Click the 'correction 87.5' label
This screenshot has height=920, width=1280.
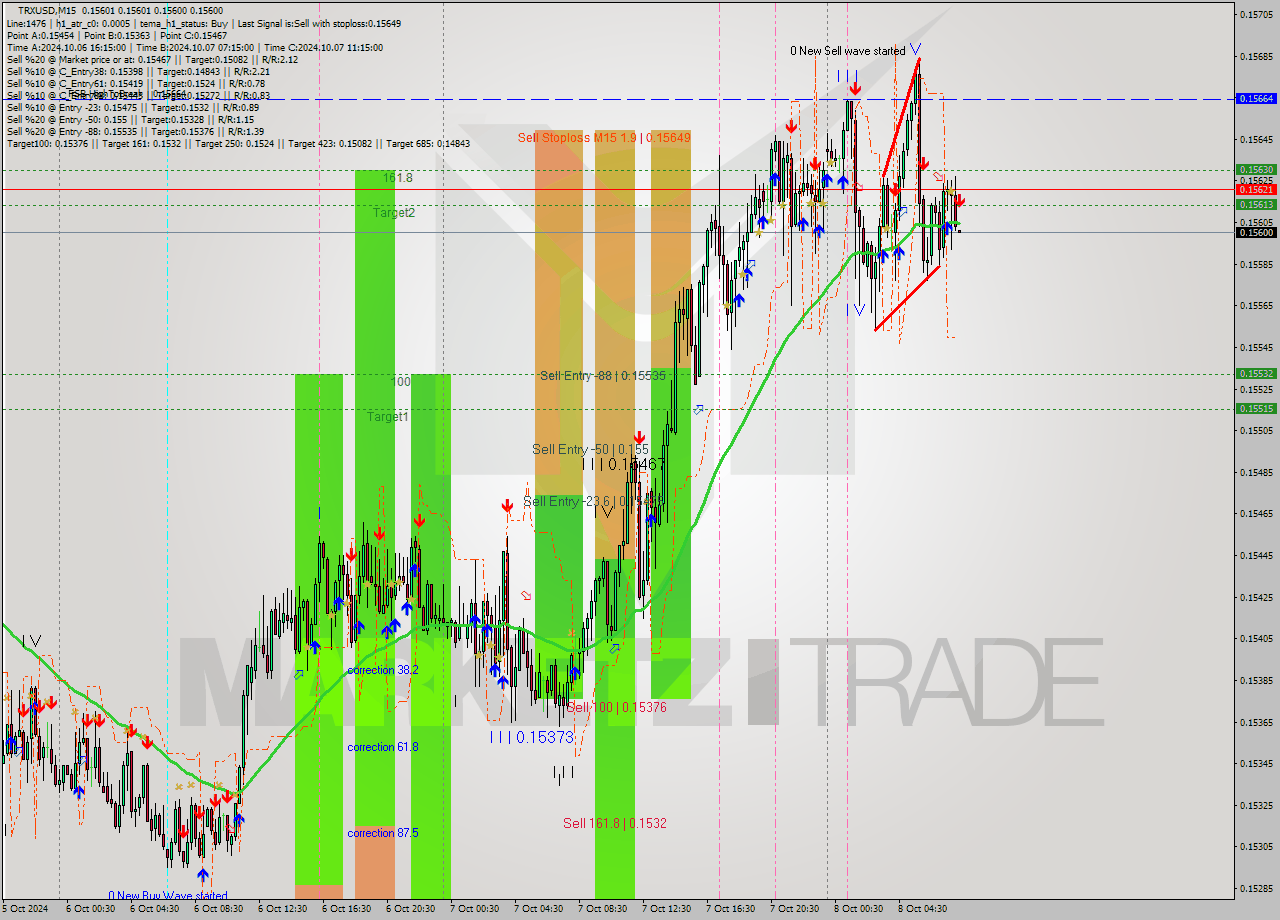click(383, 833)
